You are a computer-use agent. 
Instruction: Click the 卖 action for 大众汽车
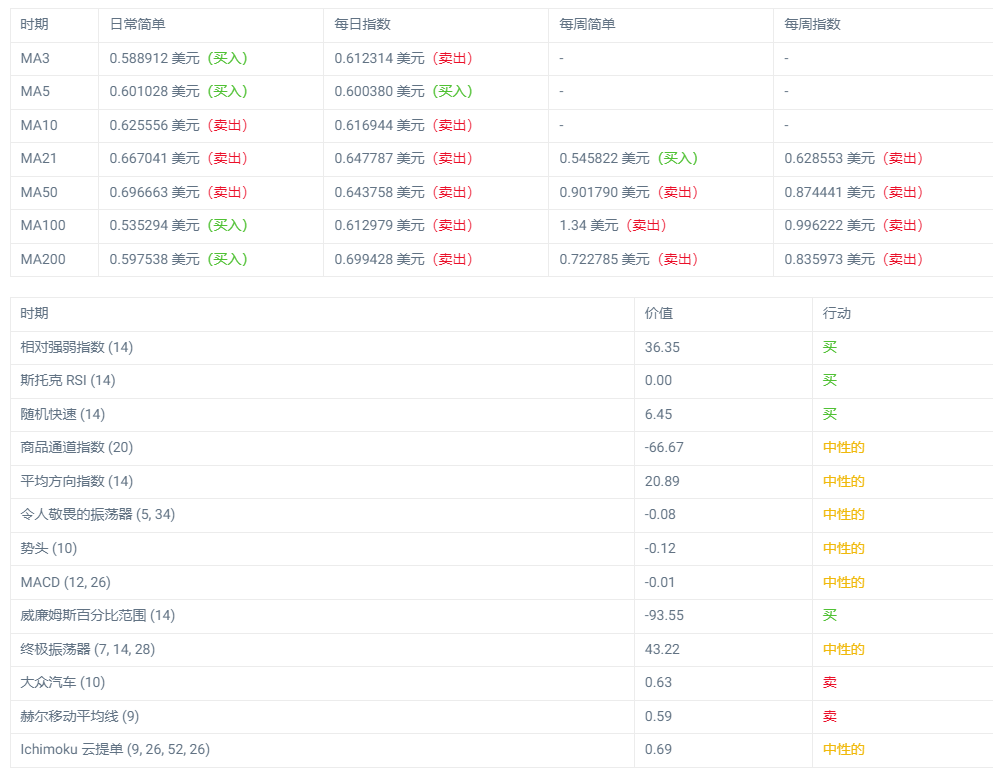click(830, 683)
